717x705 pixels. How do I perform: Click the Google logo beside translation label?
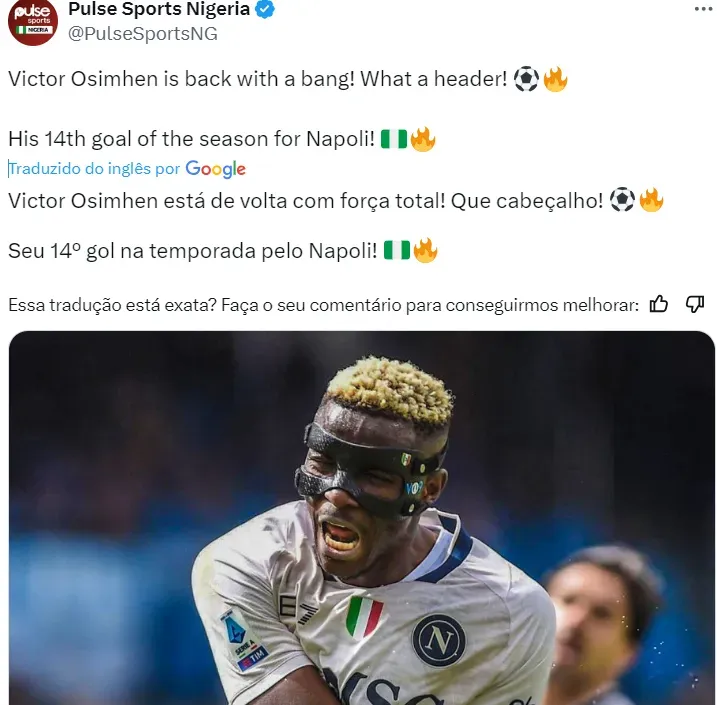click(215, 169)
